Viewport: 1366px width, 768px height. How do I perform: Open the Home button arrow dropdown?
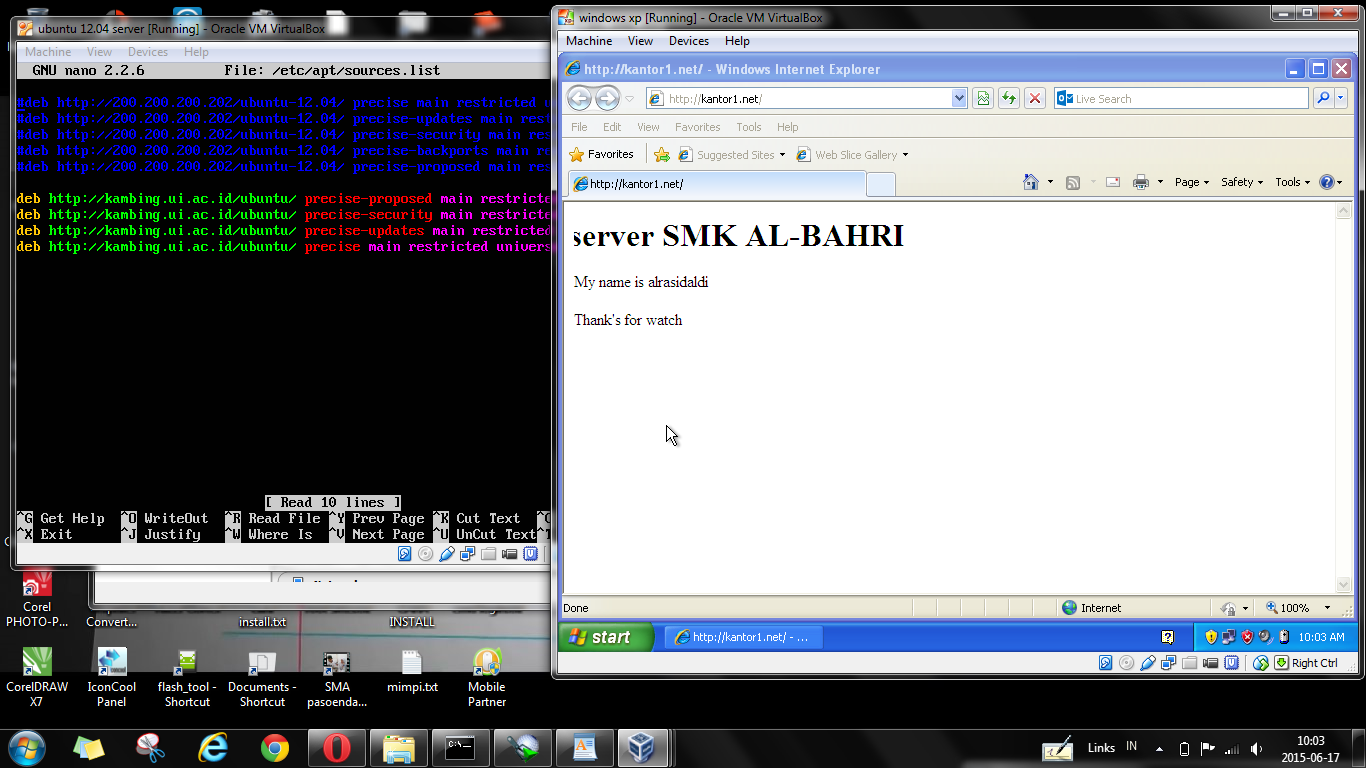tap(1050, 182)
